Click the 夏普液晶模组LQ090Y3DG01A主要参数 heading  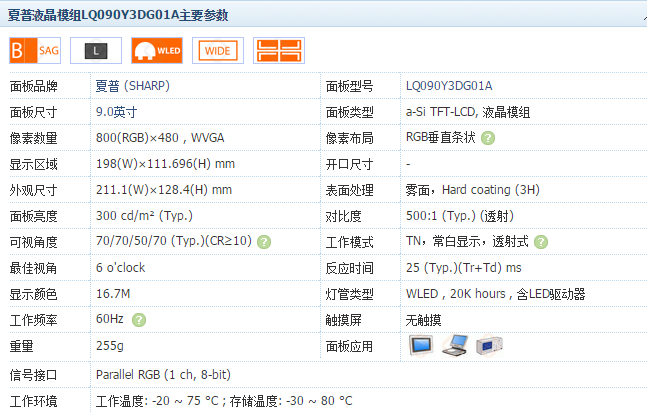(117, 15)
